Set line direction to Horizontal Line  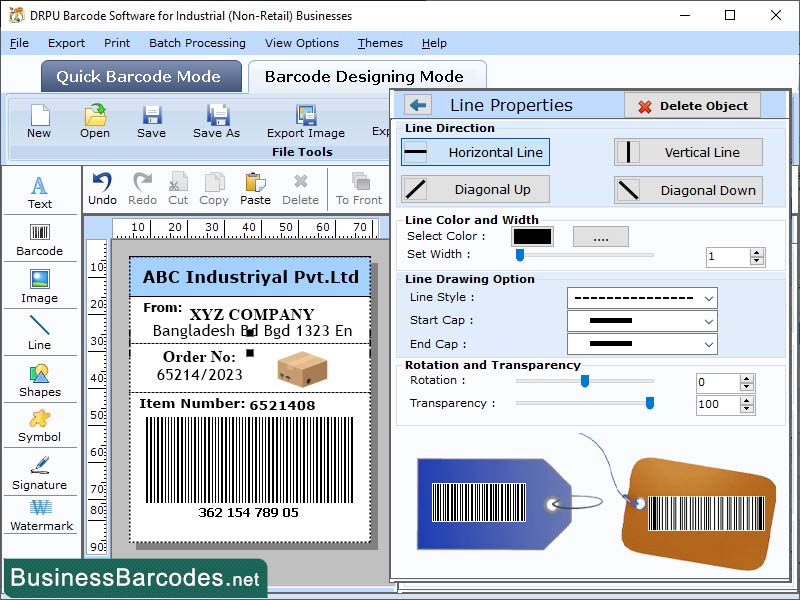pyautogui.click(x=475, y=152)
